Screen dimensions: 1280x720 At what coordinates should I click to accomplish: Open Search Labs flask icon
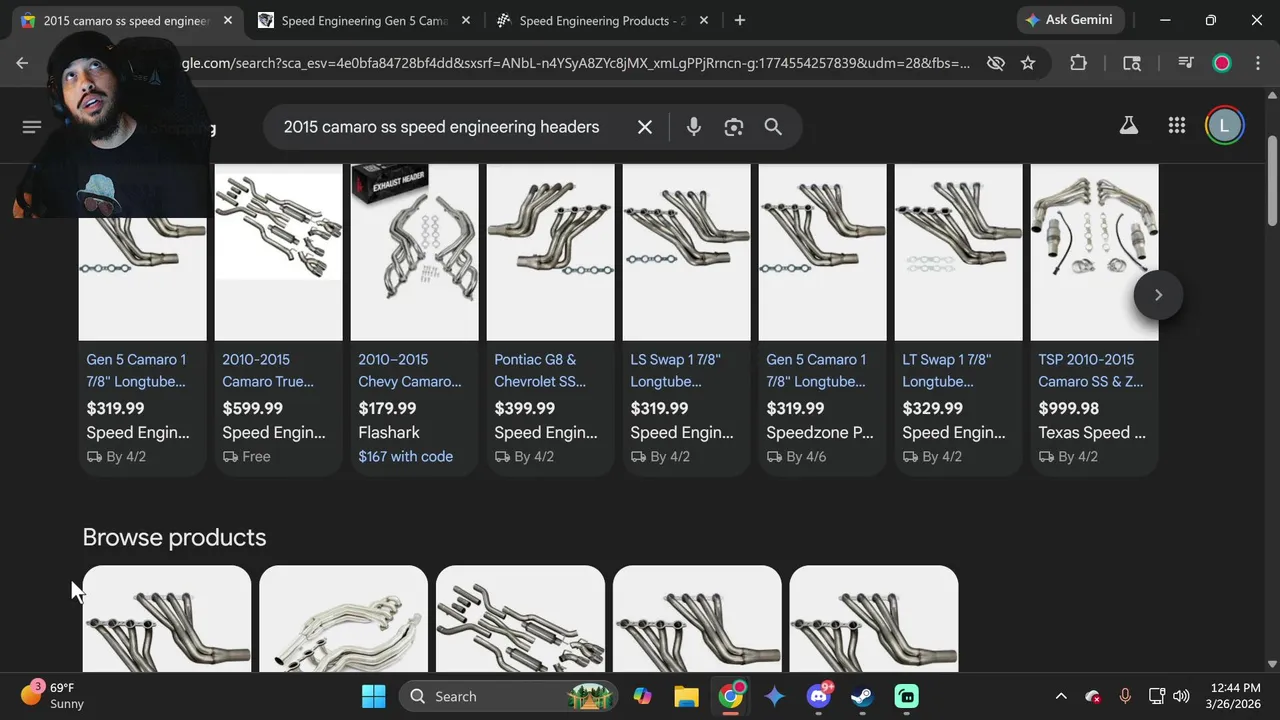coord(1128,126)
